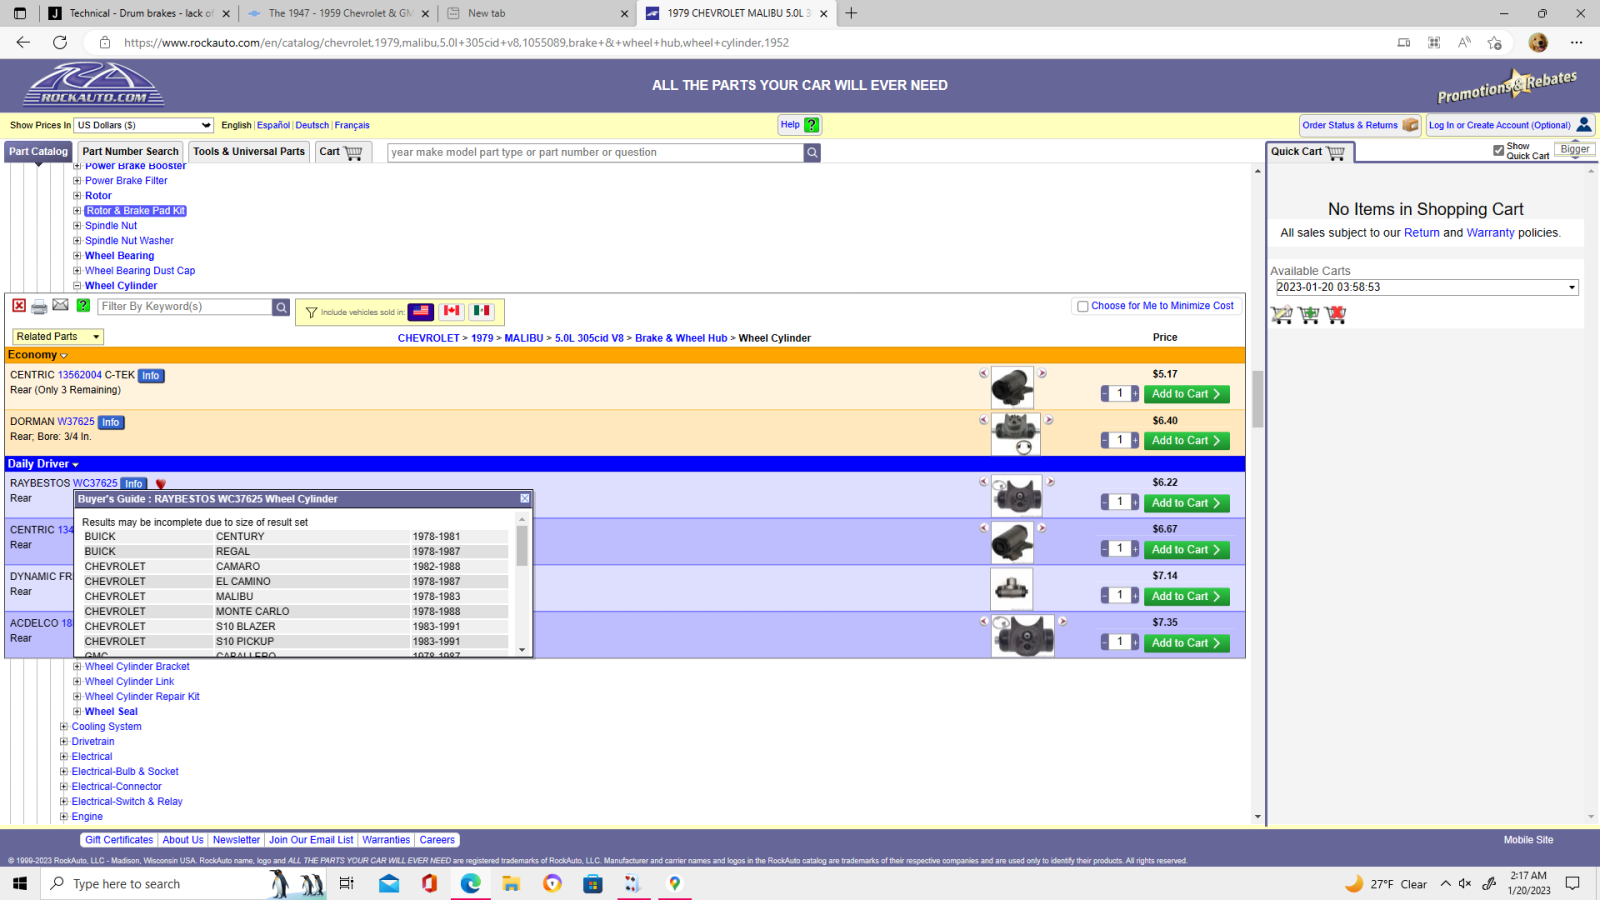Uncheck Show Quick Cart checkbox
Viewport: 1600px width, 900px height.
coord(1498,150)
